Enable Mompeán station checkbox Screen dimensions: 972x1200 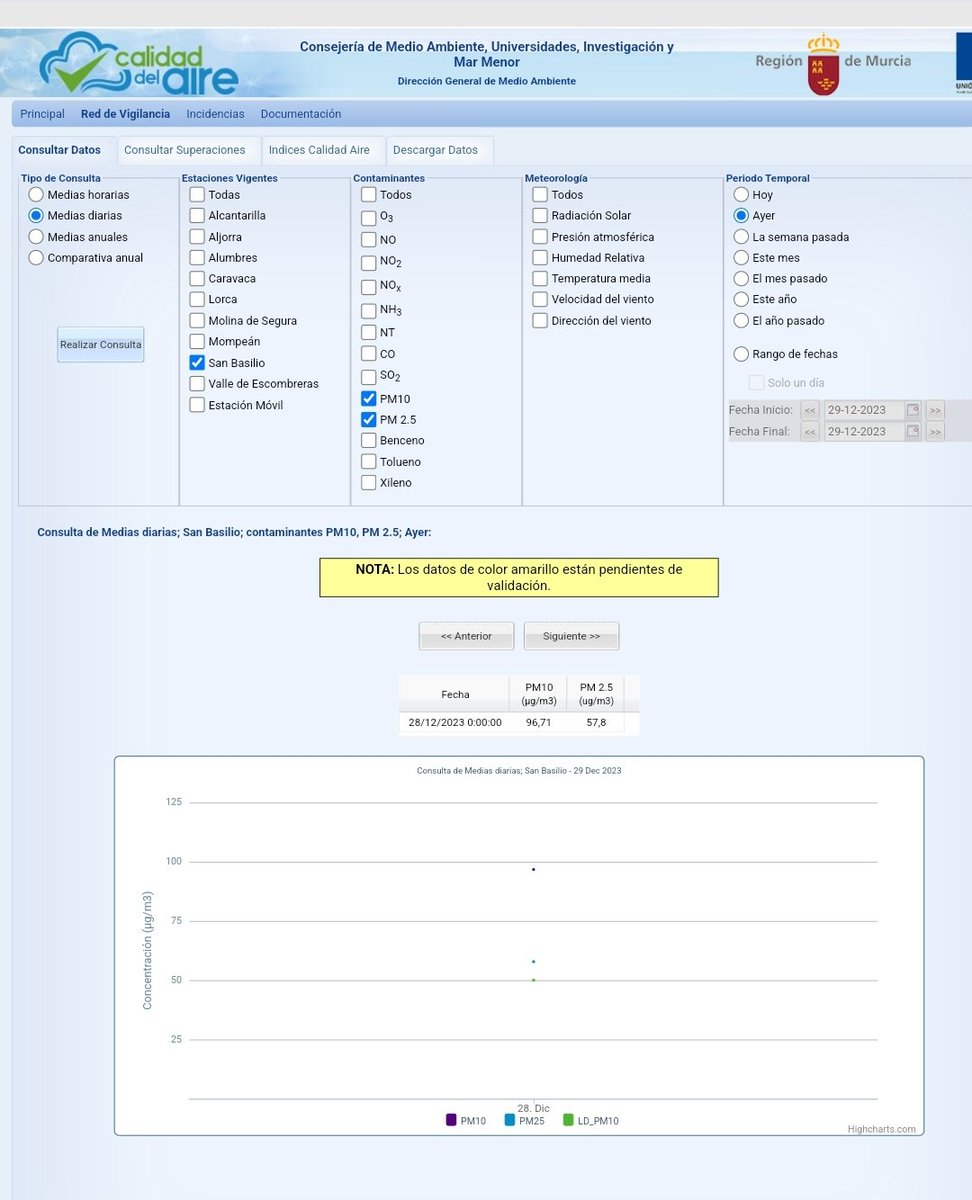(x=198, y=342)
